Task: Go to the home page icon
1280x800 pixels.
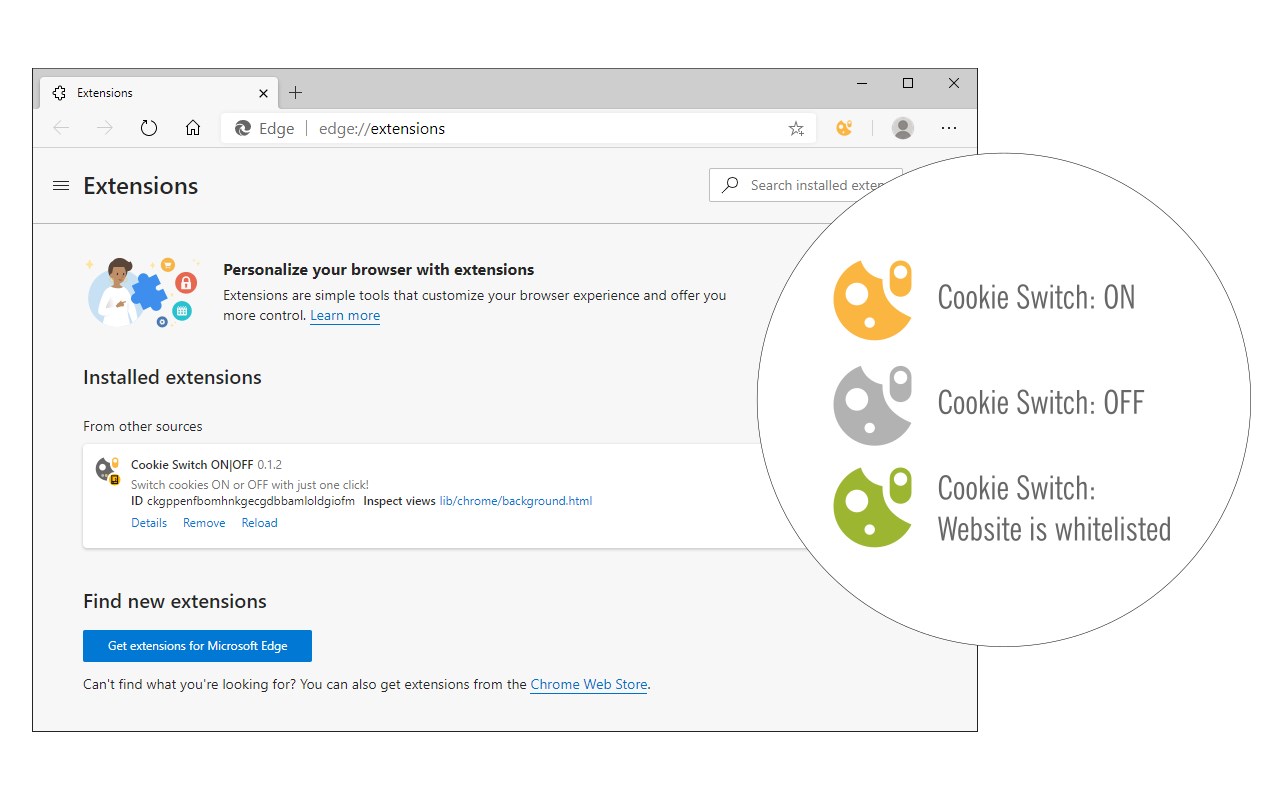Action: point(193,128)
